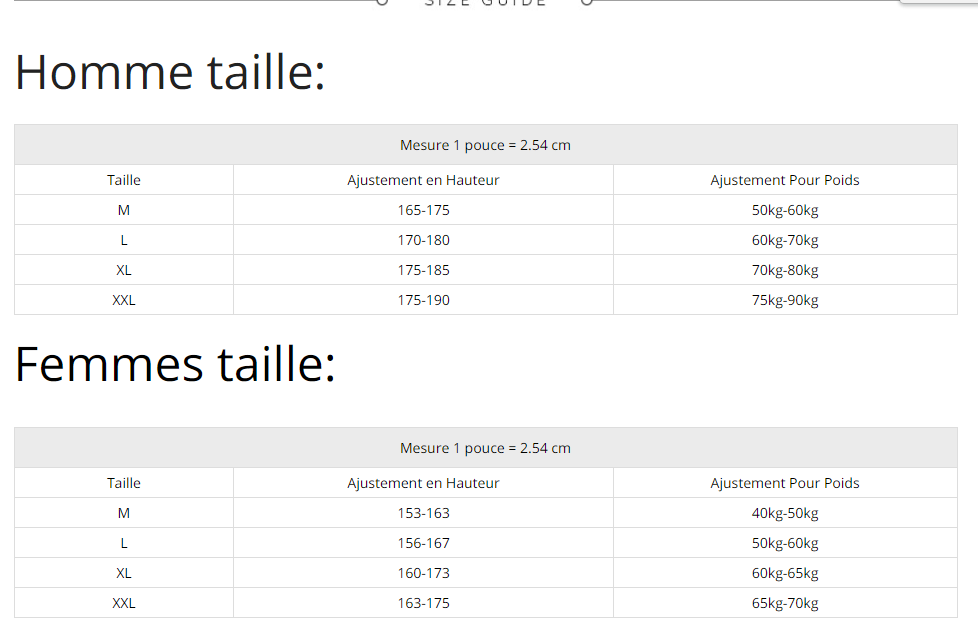The image size is (978, 632).
Task: Select the L size cell in the women's table
Action: pyautogui.click(x=124, y=543)
